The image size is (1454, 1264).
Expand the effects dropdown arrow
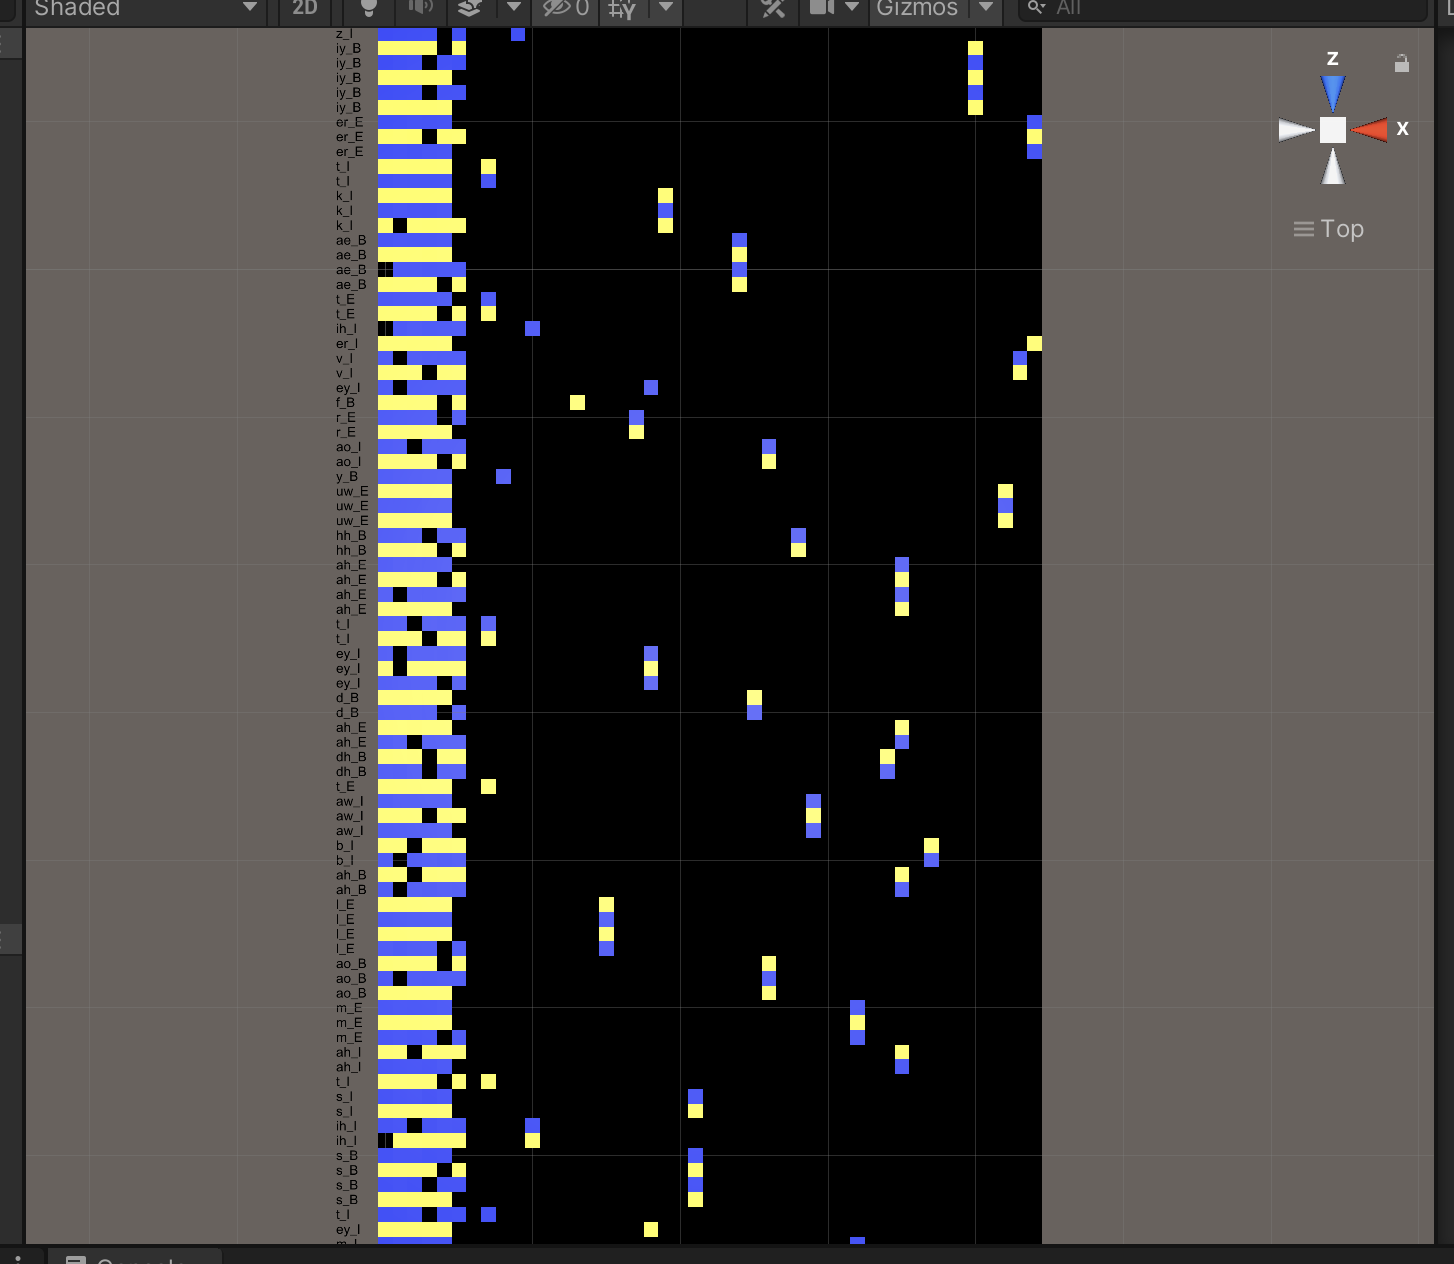click(x=513, y=7)
